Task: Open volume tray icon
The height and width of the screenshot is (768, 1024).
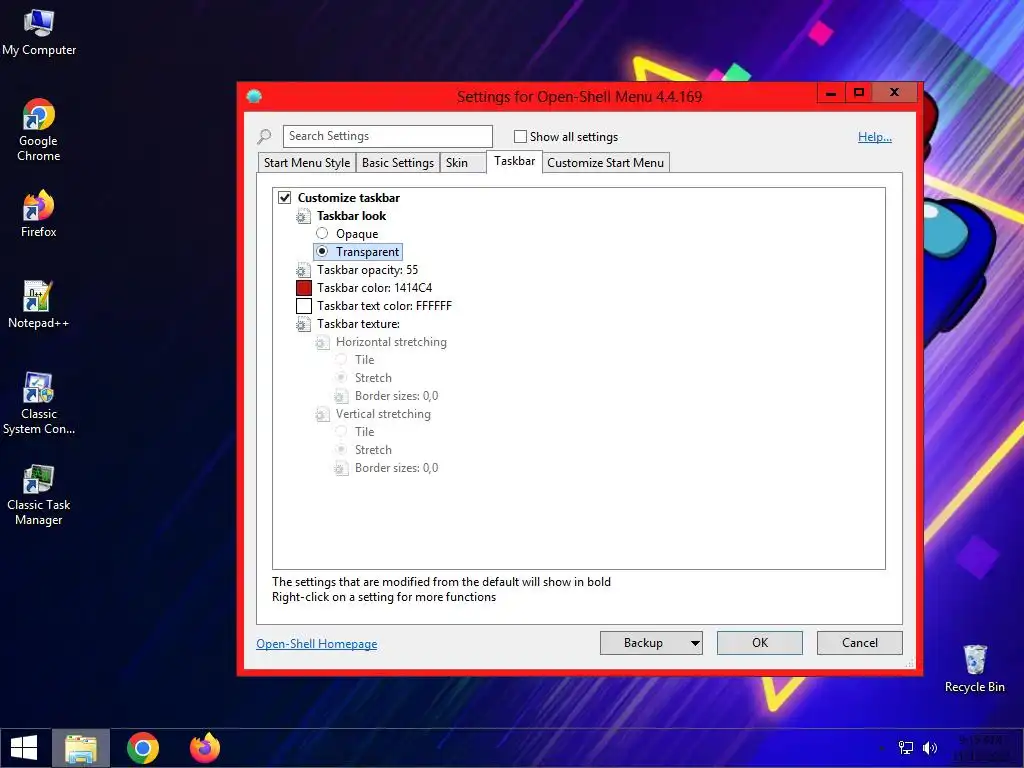Action: (930, 748)
